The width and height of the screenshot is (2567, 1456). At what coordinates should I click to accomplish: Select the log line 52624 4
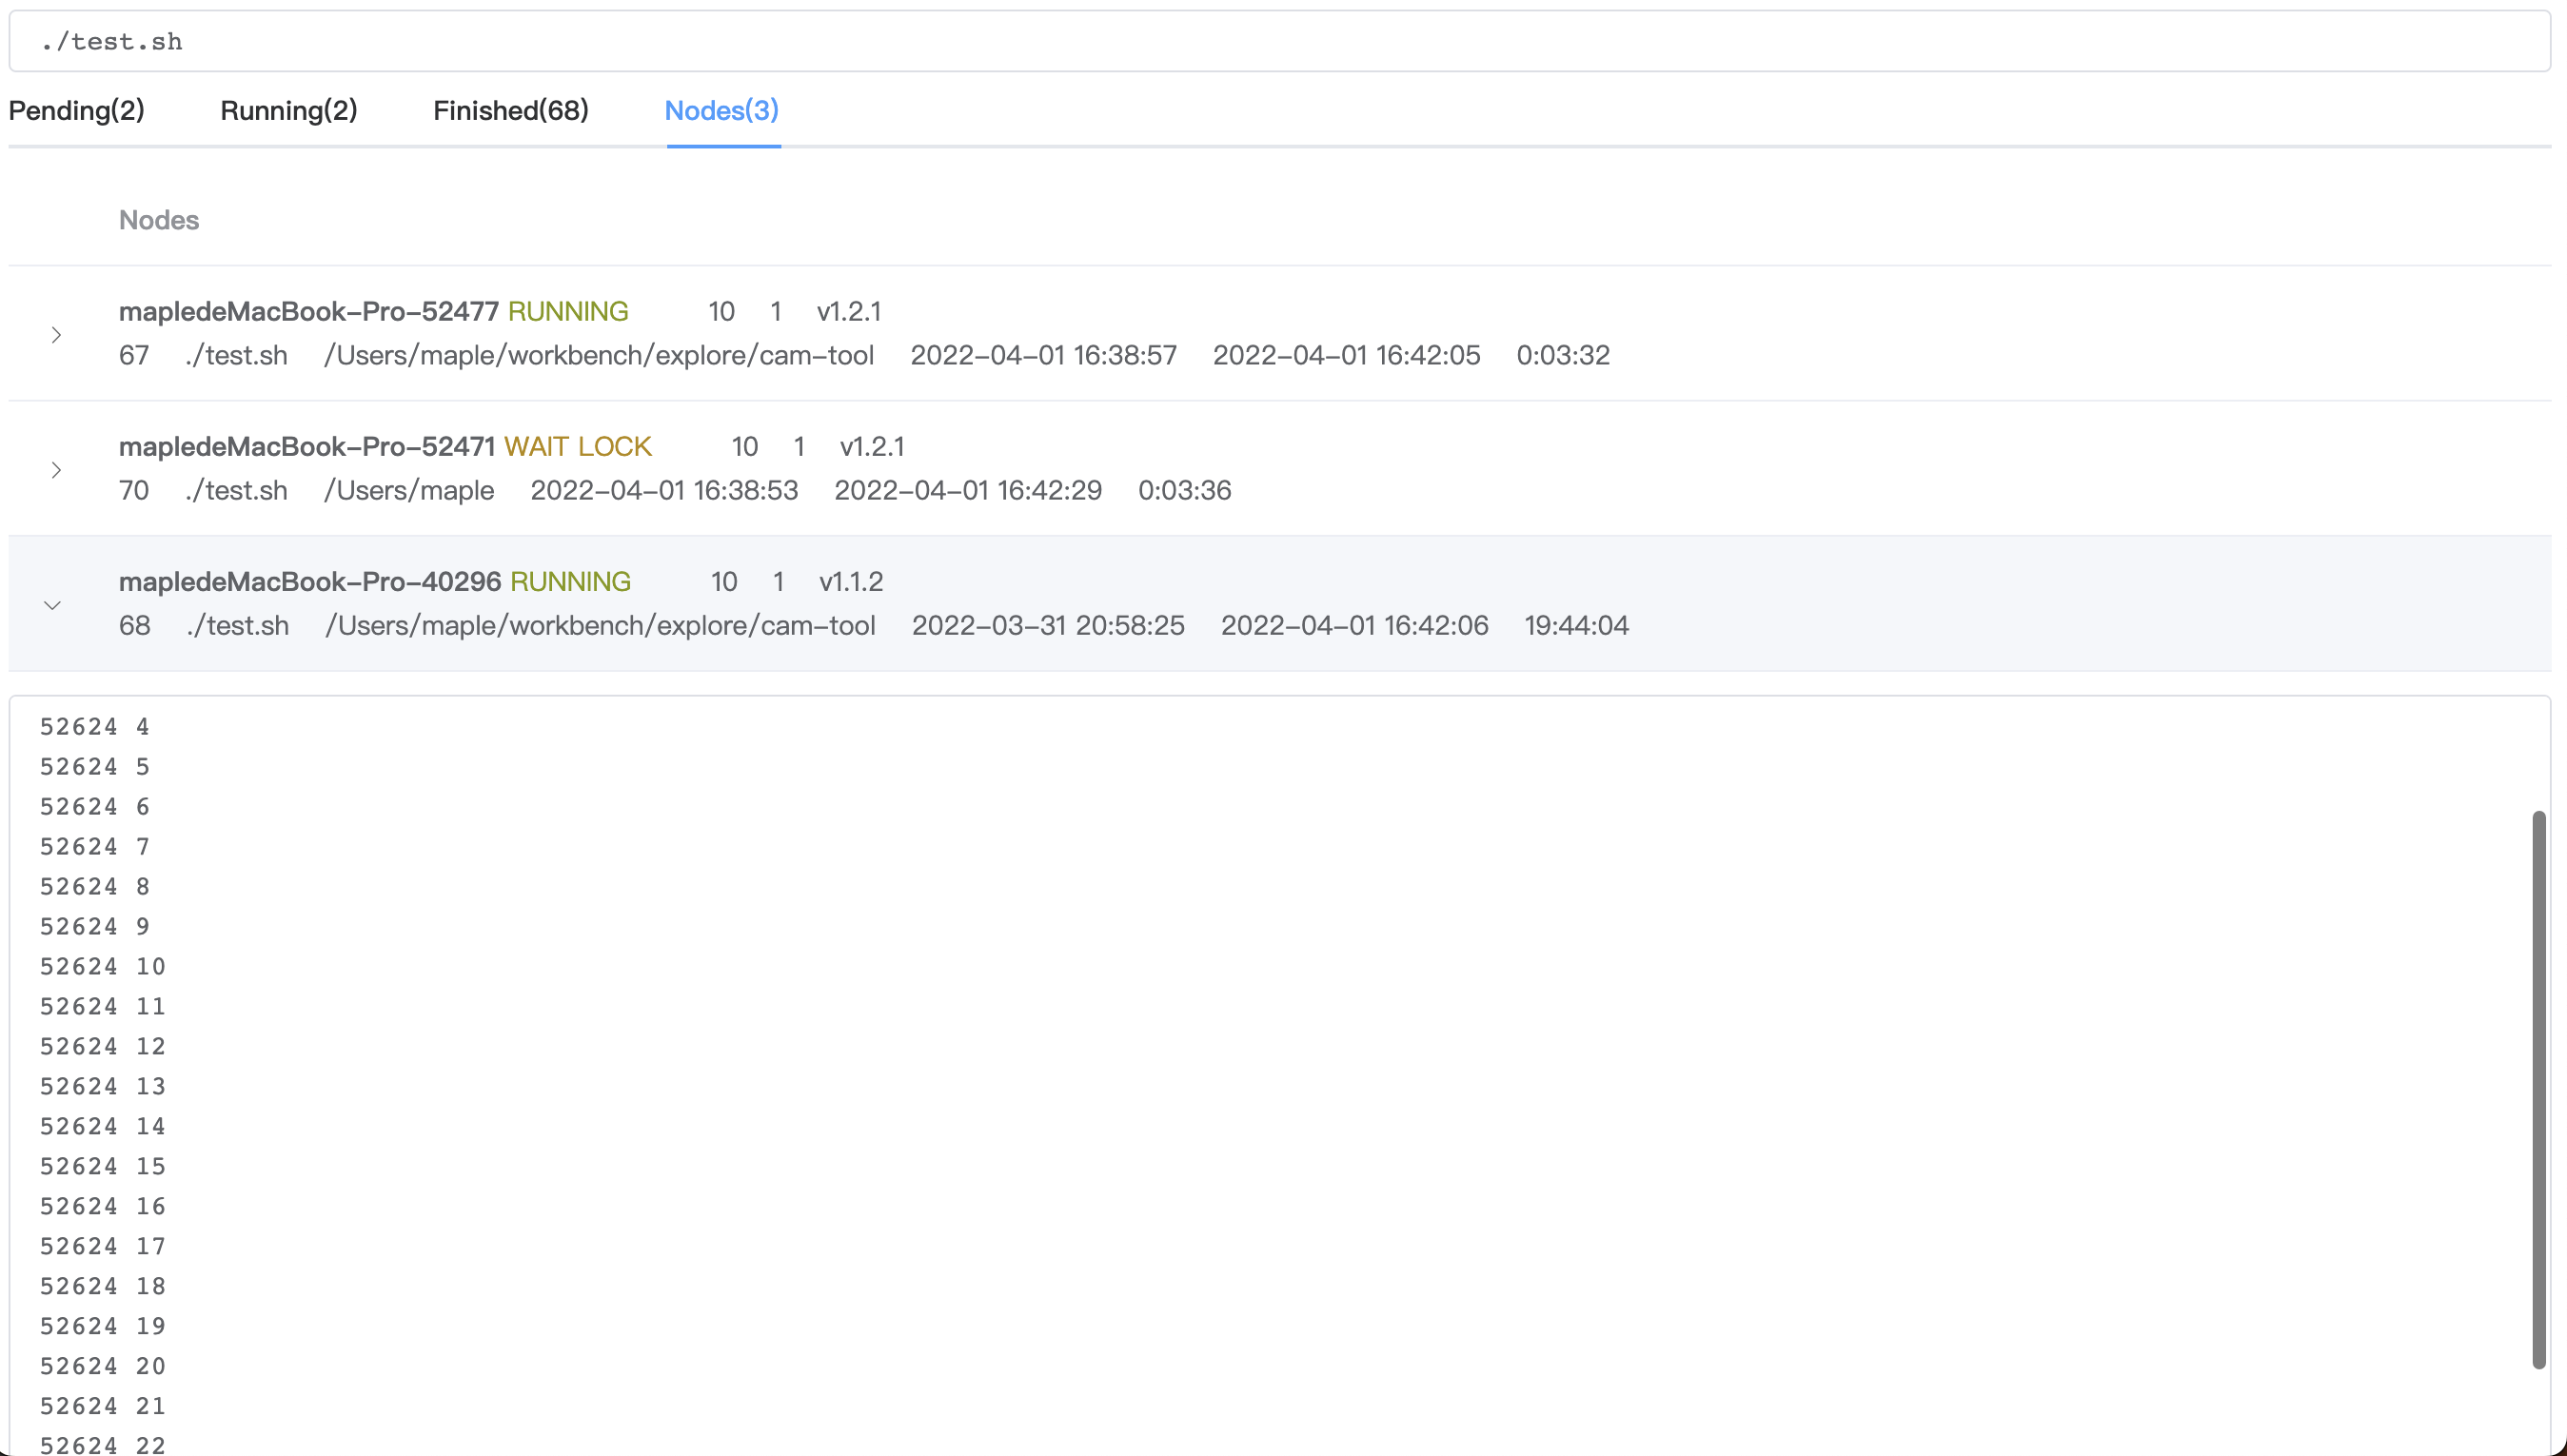pos(94,727)
